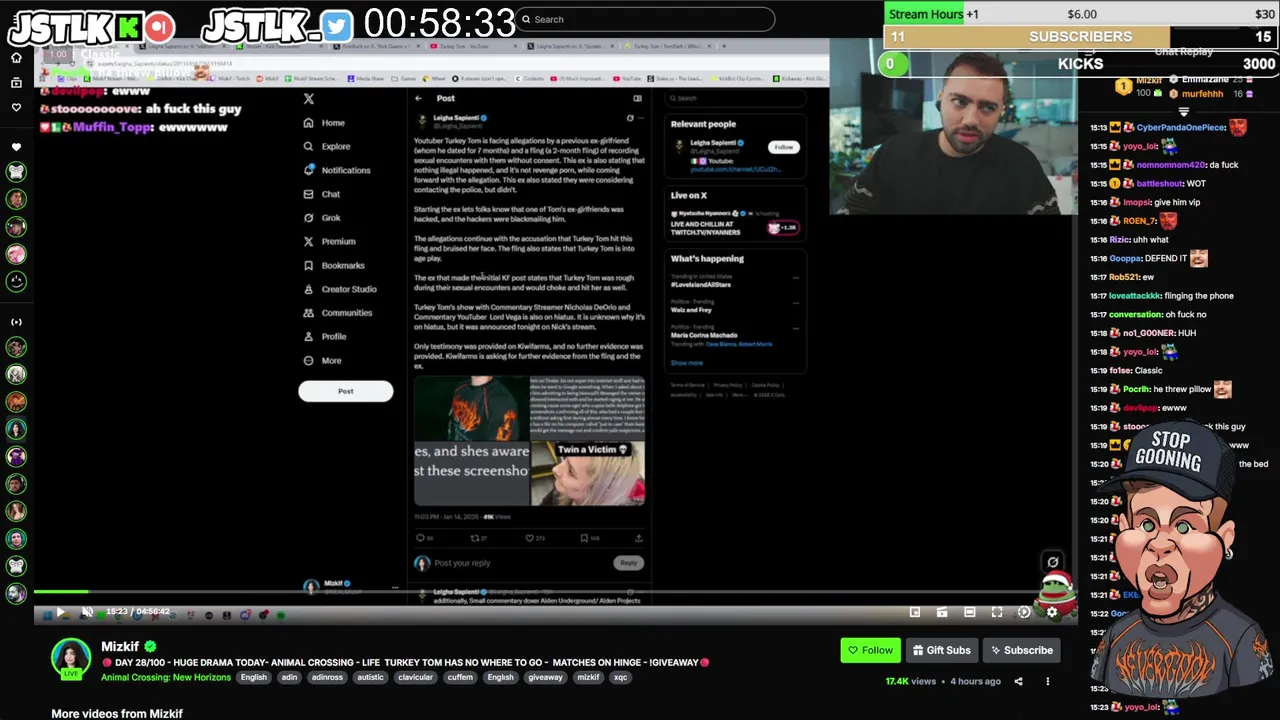Expand More in X sidebar
1280x720 pixels.
pos(322,361)
